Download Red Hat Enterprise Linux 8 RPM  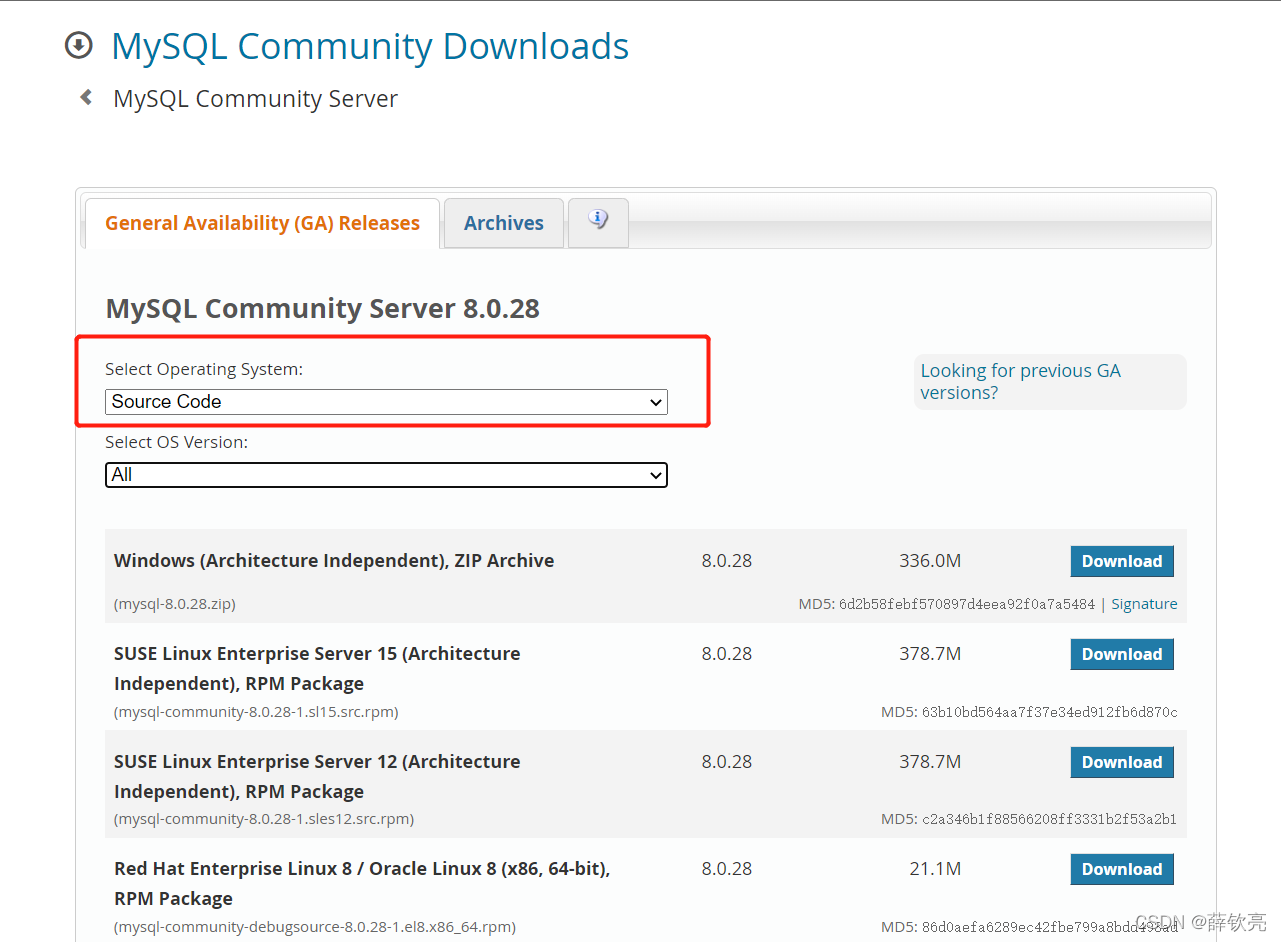pos(1122,869)
